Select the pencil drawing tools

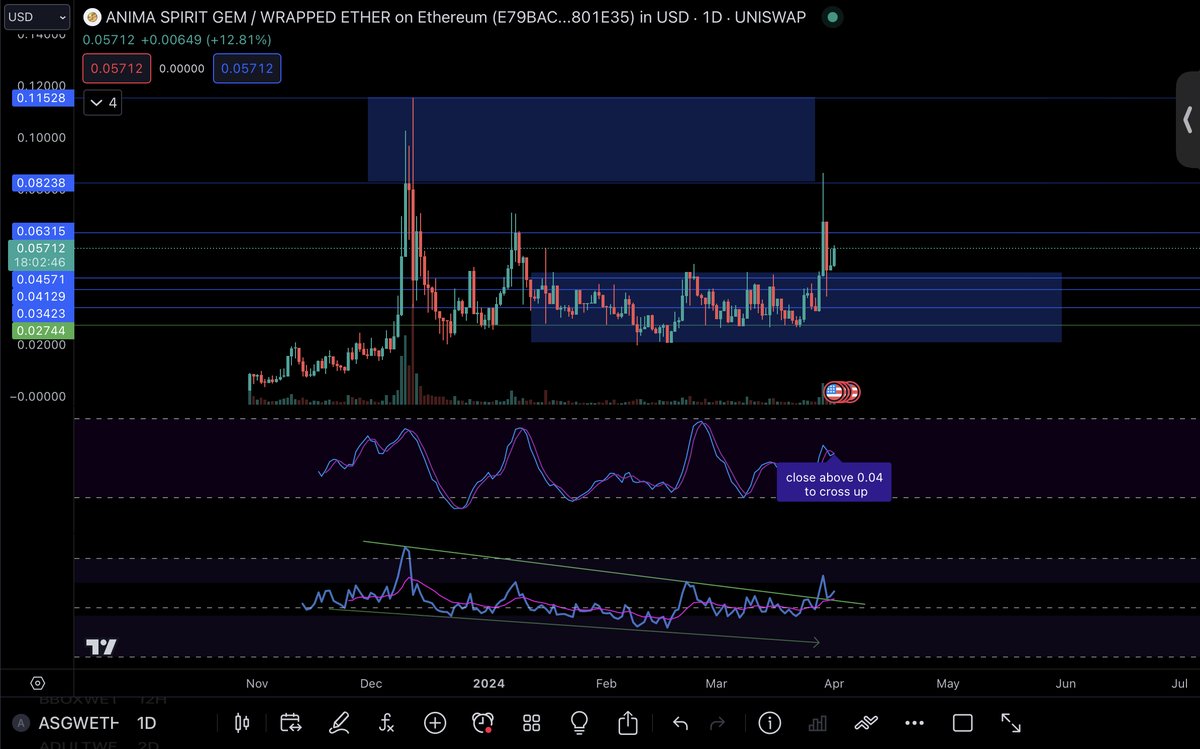(339, 722)
